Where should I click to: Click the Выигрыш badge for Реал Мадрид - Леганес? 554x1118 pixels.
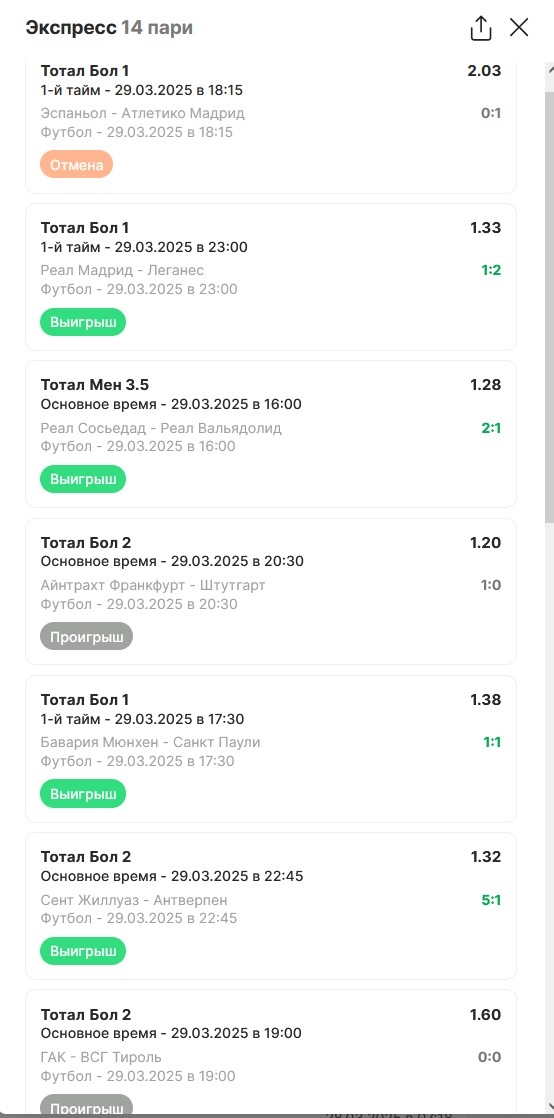coord(83,322)
